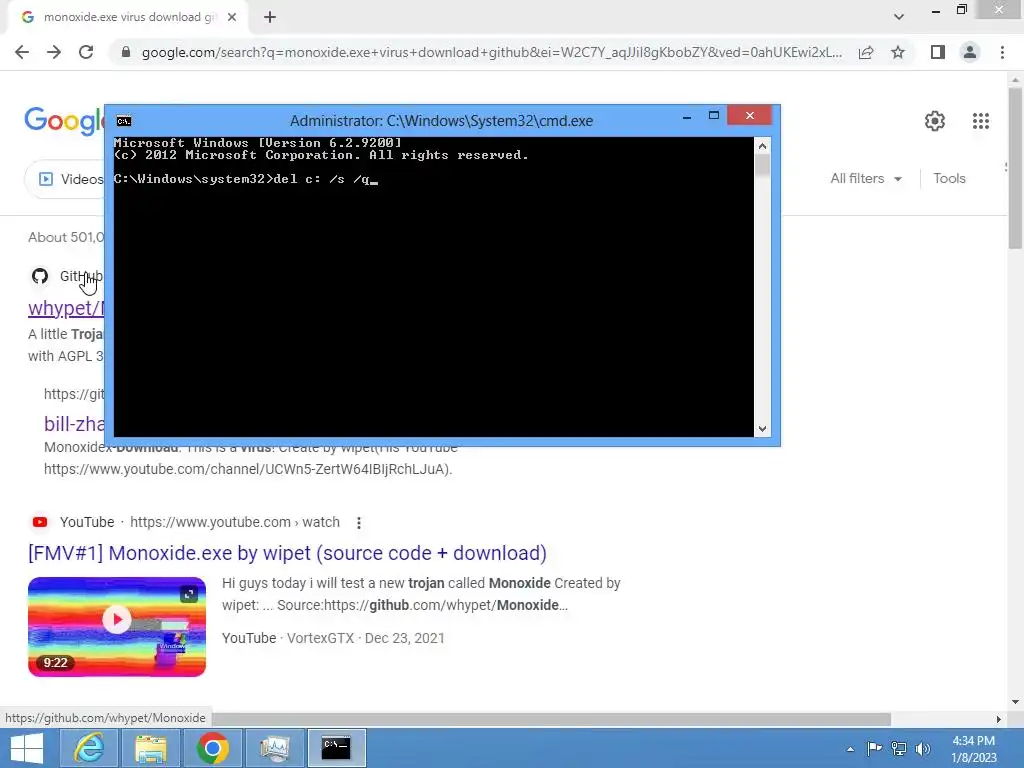Click the cmd scrollbar thumb
The height and width of the screenshot is (768, 1024).
(762, 165)
